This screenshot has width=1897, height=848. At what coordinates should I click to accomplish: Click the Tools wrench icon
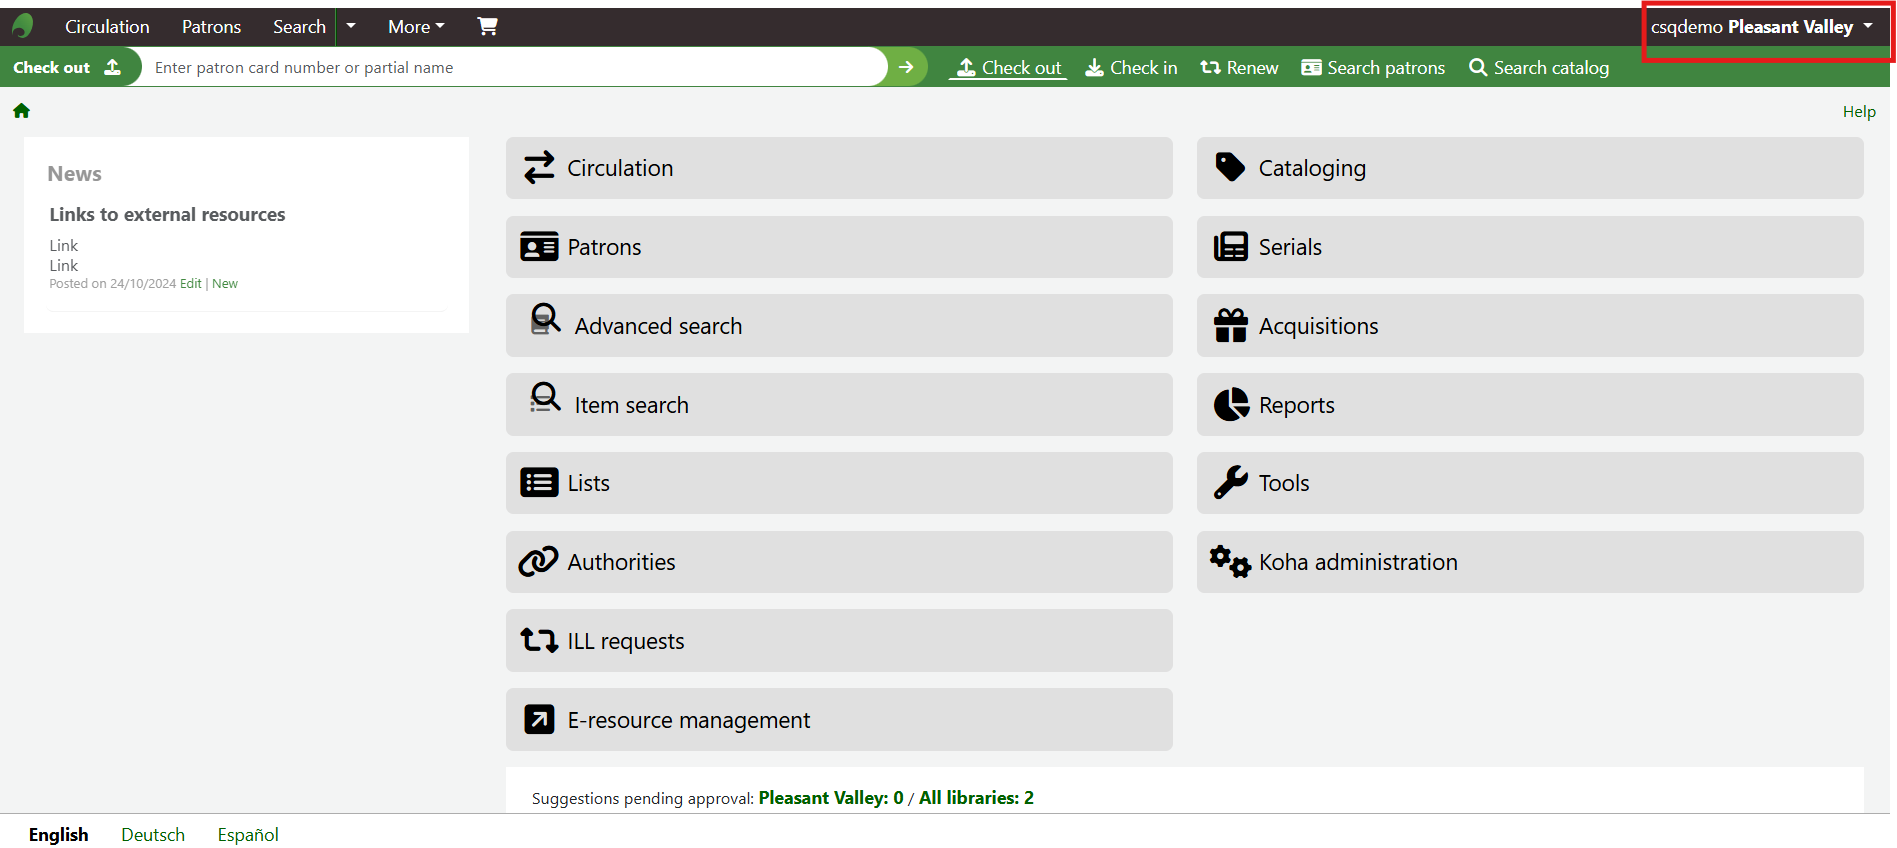coord(1231,482)
